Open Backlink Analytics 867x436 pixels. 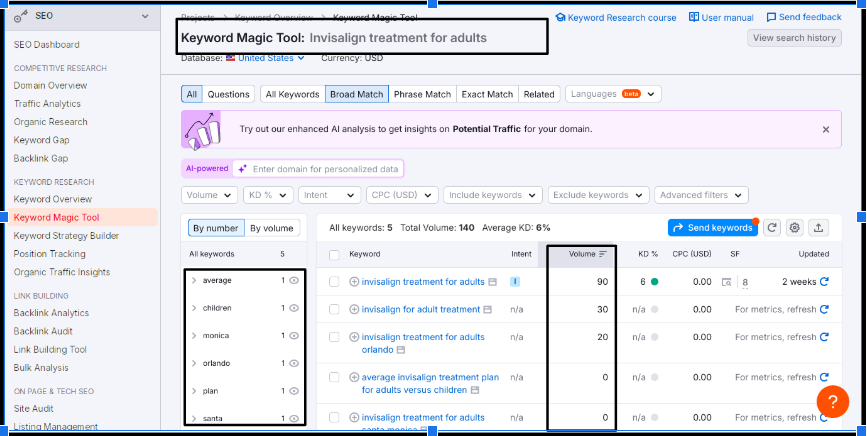51,313
